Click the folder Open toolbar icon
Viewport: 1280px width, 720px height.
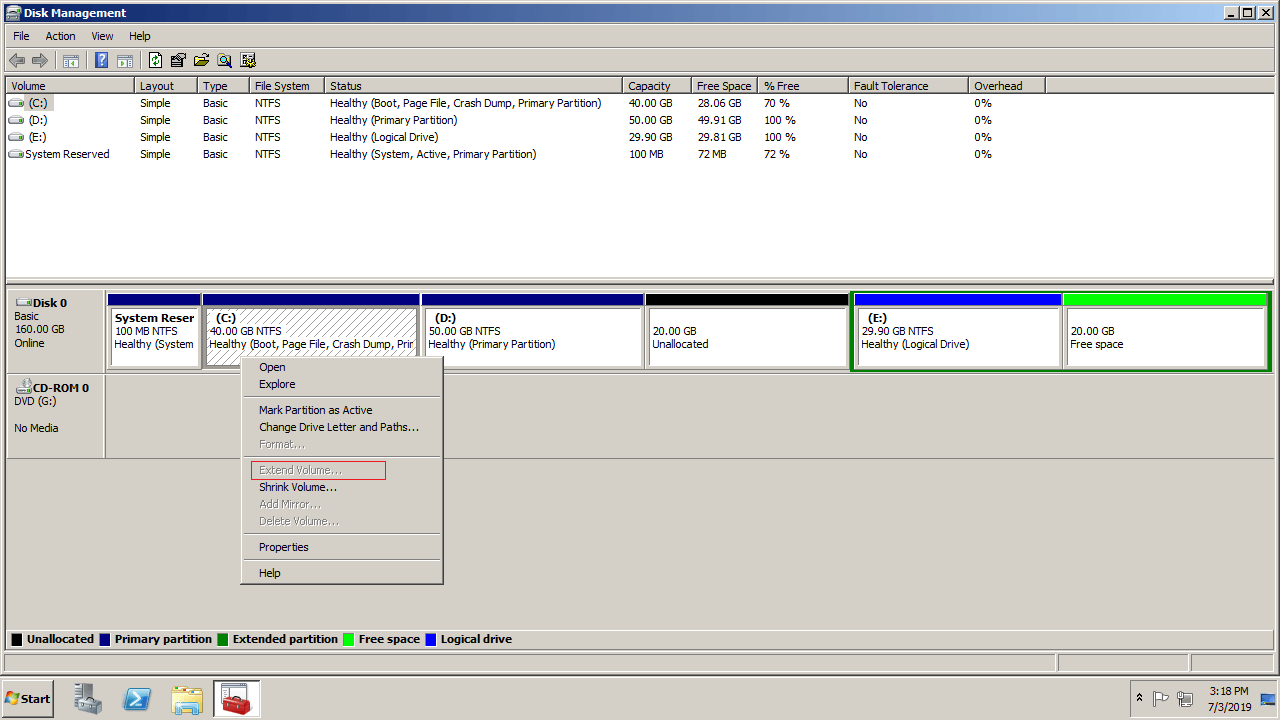tap(202, 61)
